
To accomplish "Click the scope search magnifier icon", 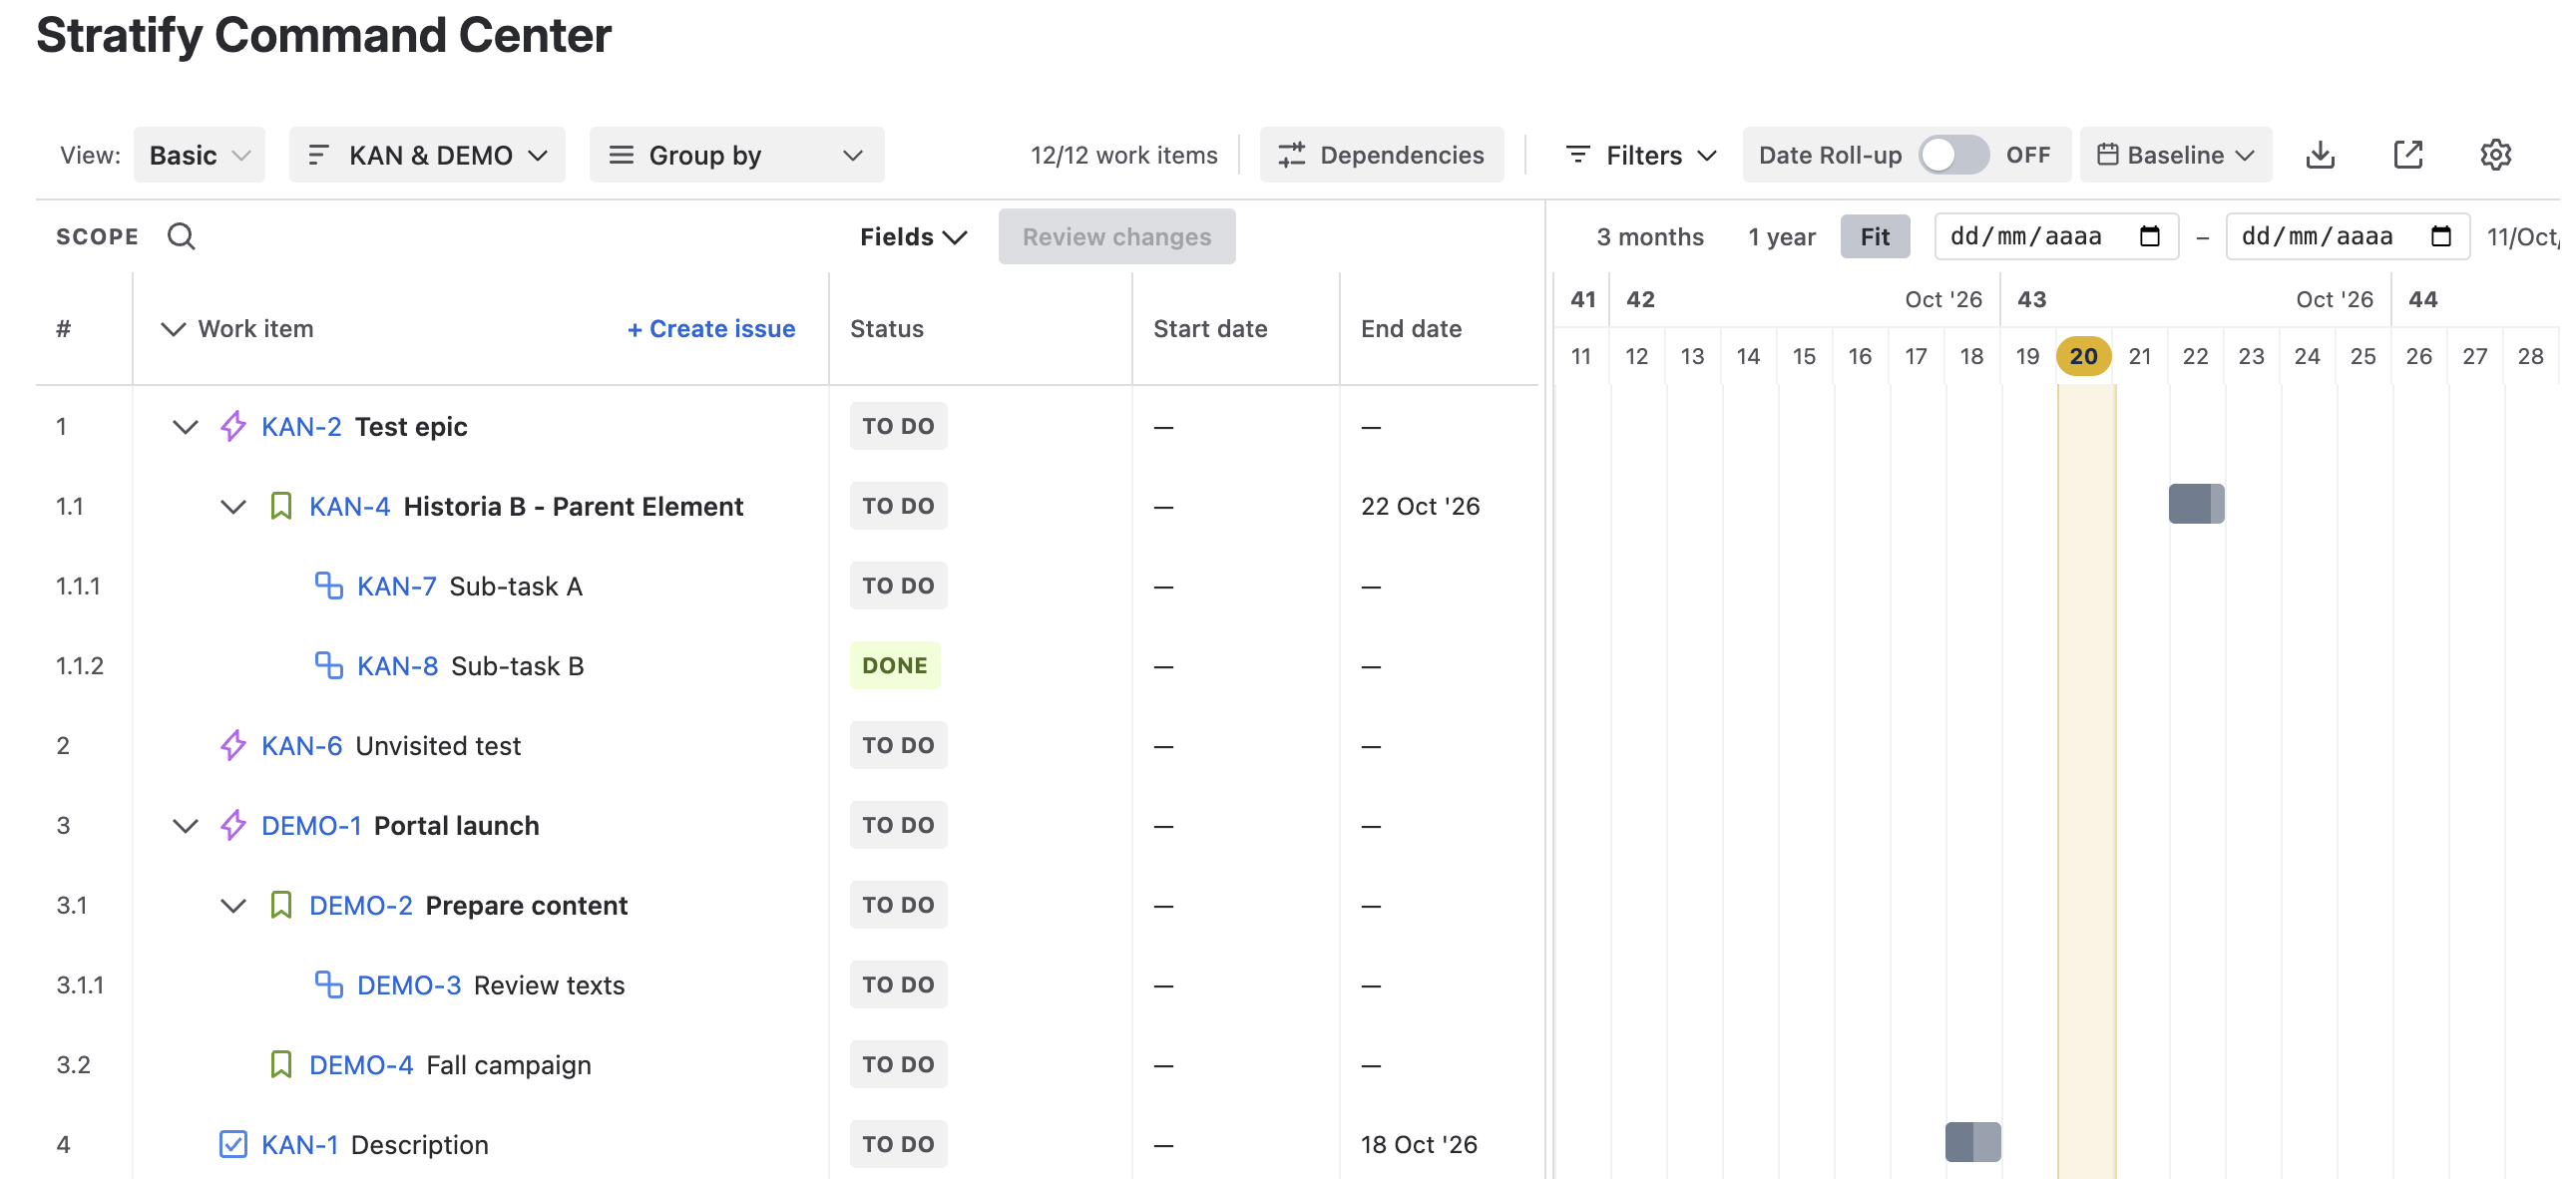I will coord(181,236).
